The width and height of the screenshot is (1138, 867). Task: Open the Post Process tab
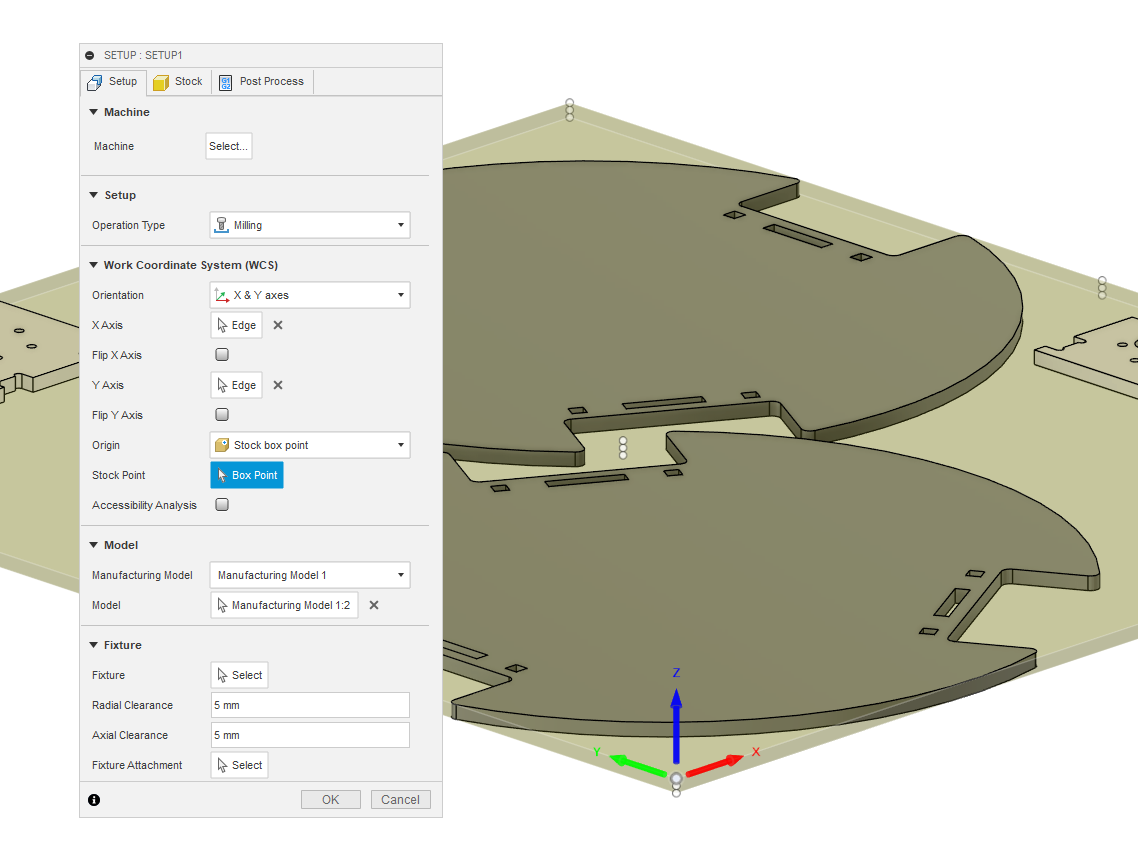coord(262,82)
